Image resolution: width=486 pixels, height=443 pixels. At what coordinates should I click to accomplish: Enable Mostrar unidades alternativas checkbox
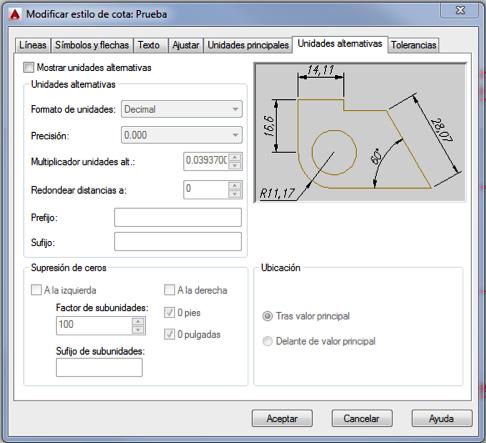coord(29,68)
